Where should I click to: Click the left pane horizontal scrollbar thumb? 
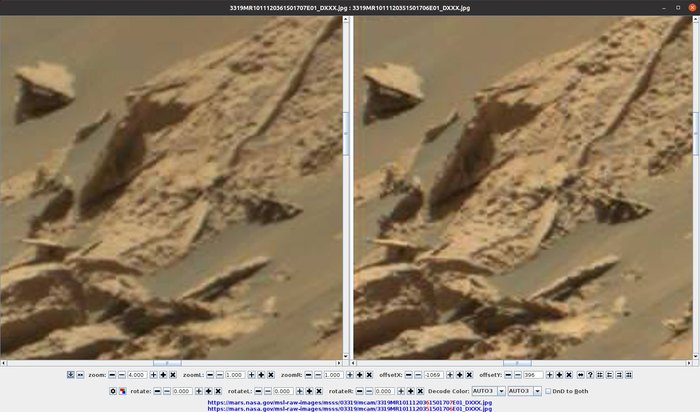[167, 363]
